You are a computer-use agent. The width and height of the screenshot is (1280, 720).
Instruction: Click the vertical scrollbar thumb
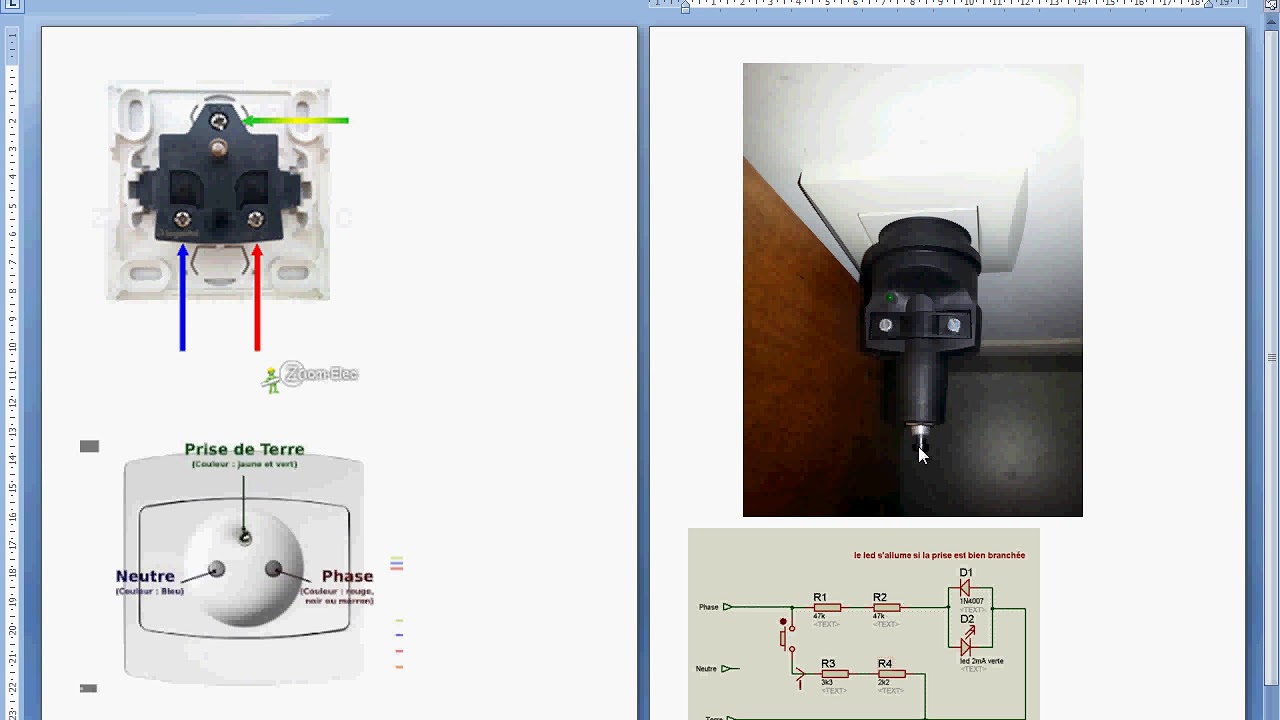click(1272, 358)
